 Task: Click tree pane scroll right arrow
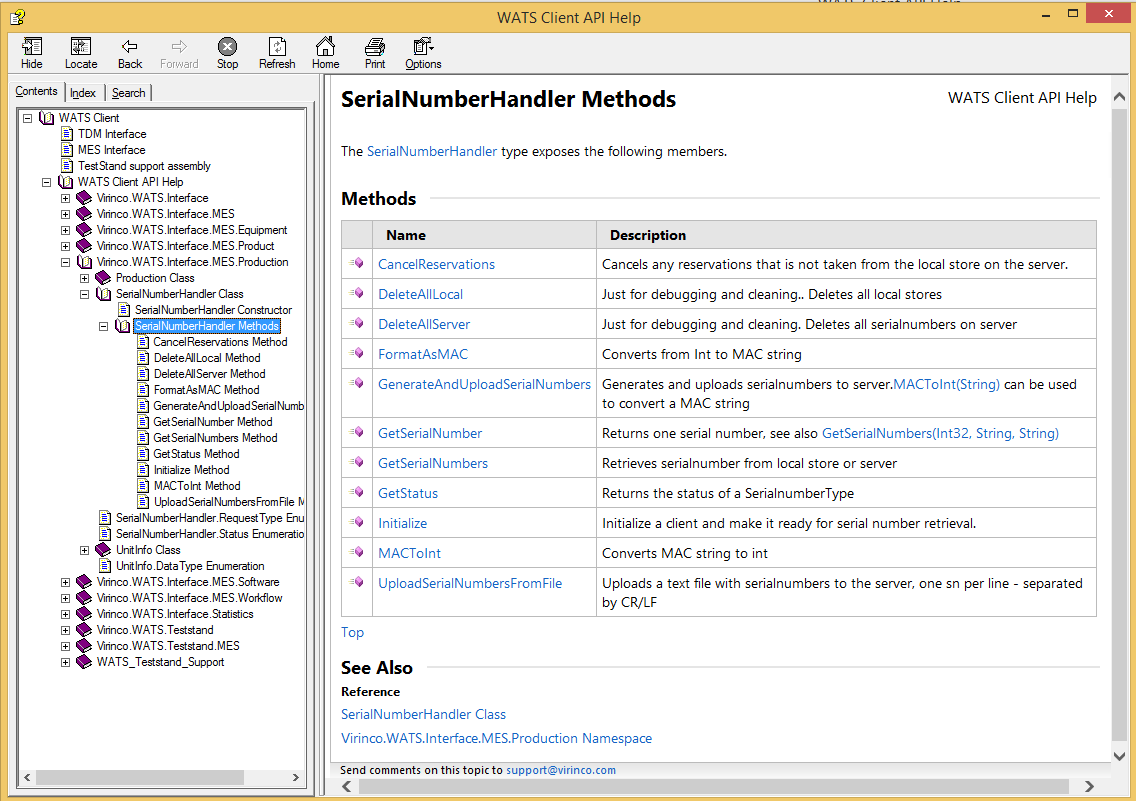(296, 777)
